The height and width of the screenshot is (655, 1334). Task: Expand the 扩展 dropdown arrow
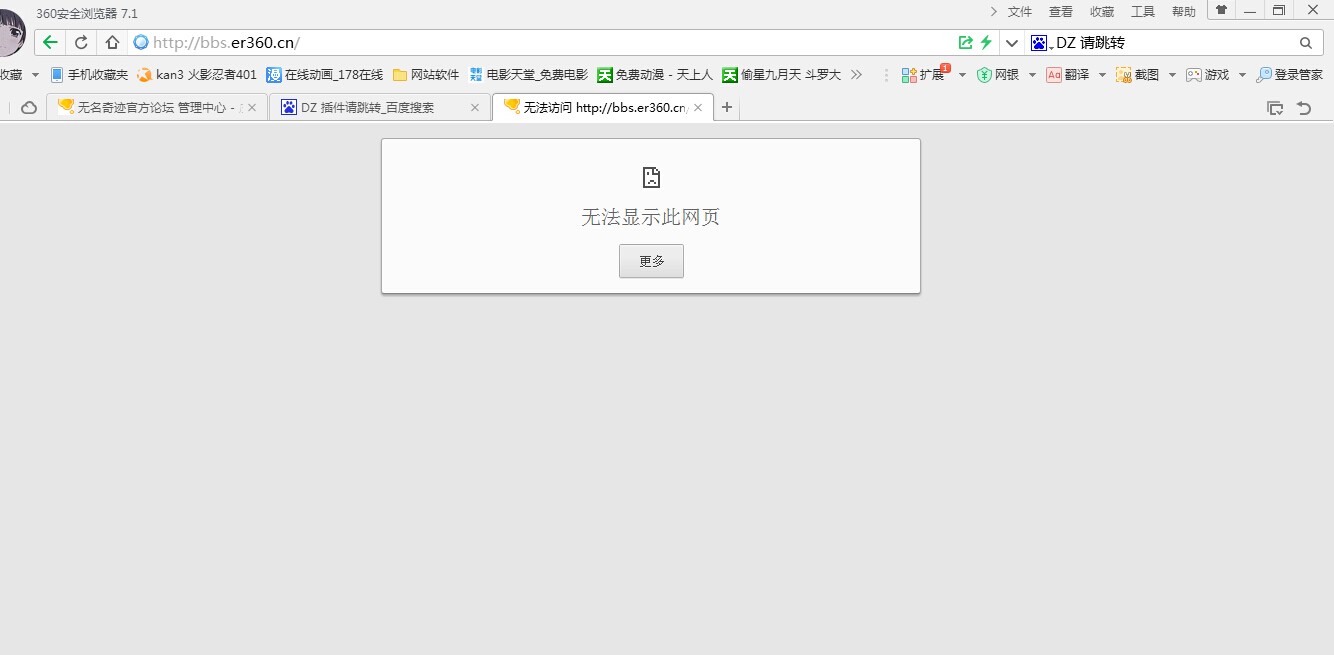[x=962, y=75]
